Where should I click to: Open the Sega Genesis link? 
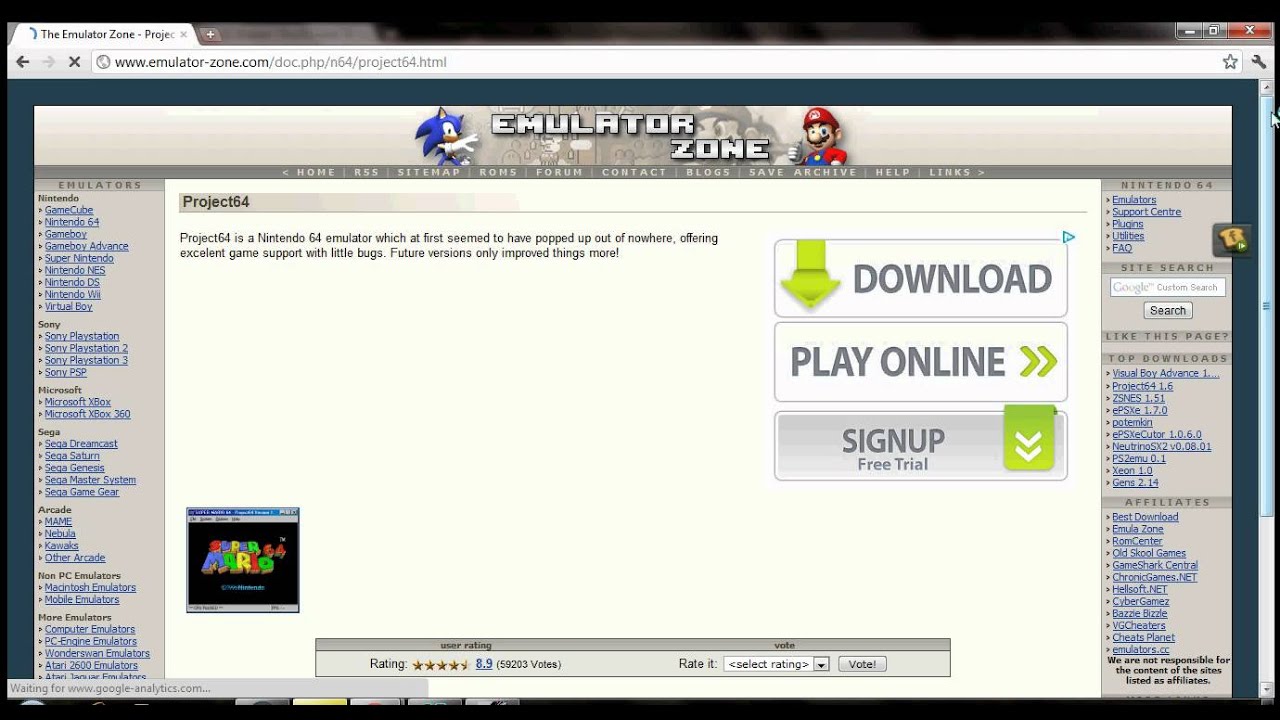[x=74, y=468]
